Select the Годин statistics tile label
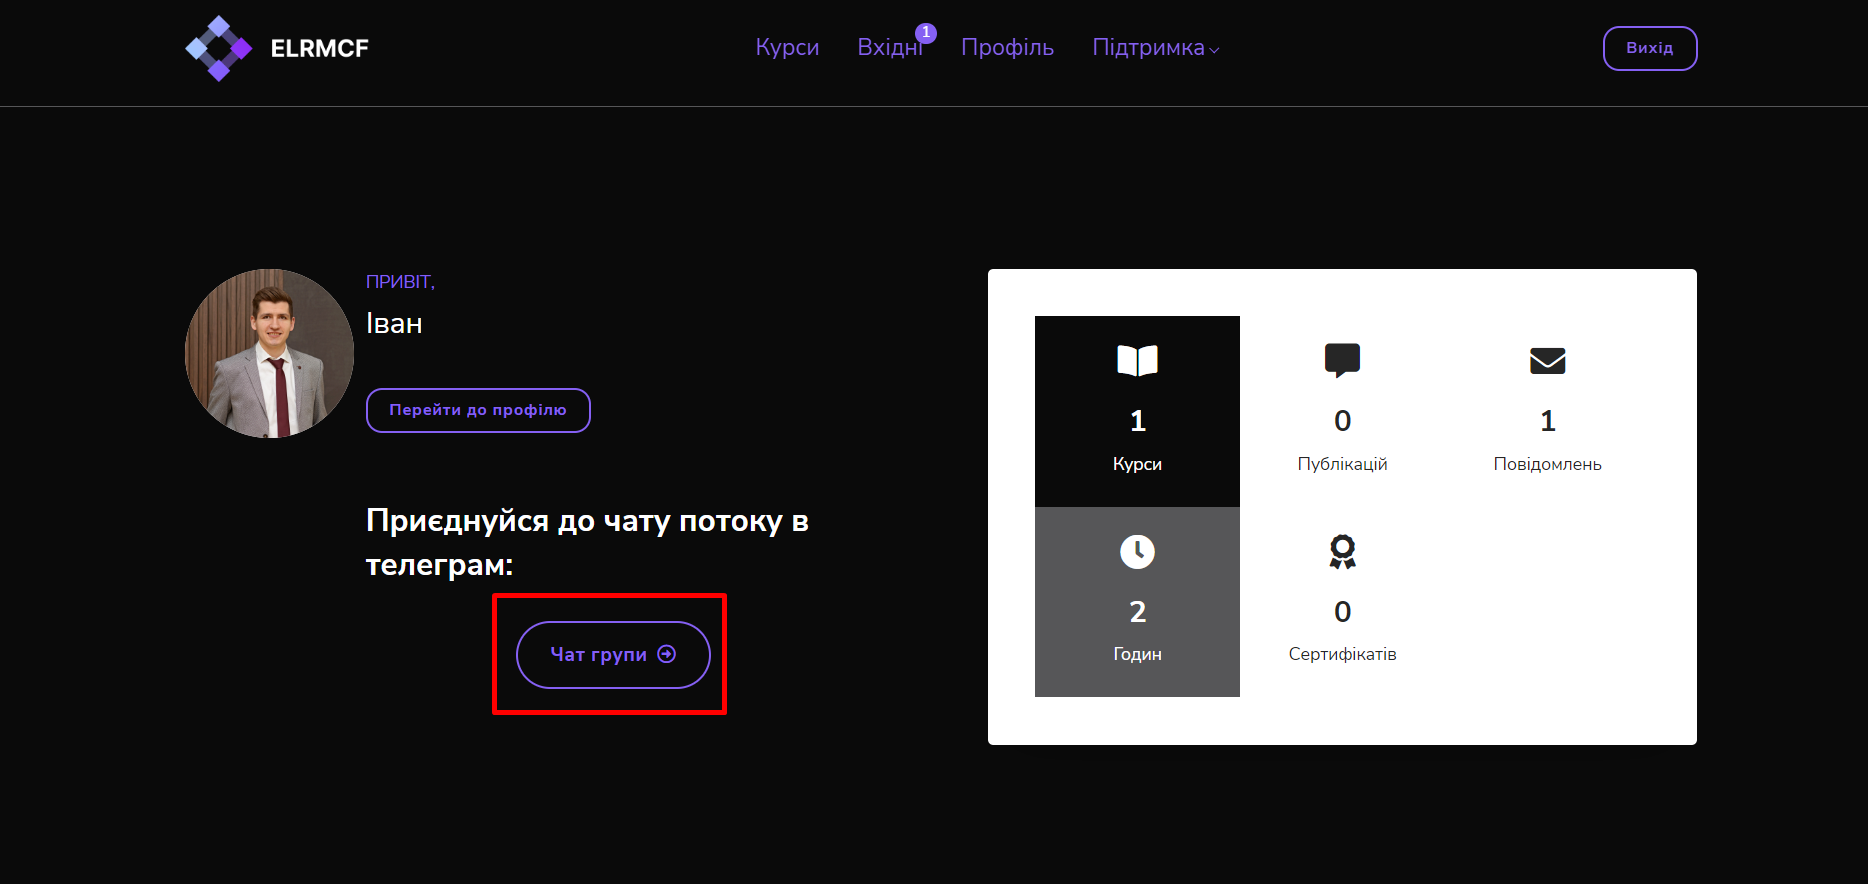Screen dimensions: 1868x884 1137,654
